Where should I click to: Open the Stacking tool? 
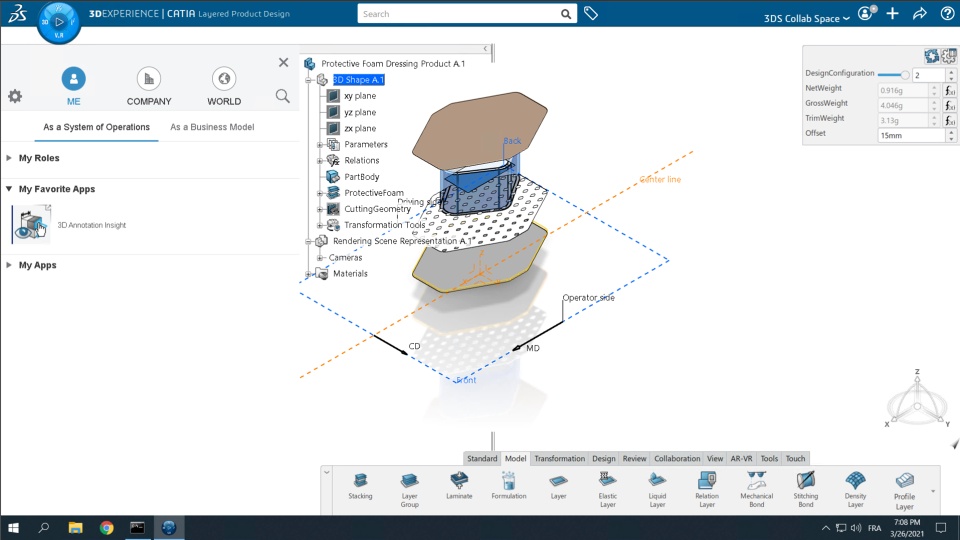[360, 486]
